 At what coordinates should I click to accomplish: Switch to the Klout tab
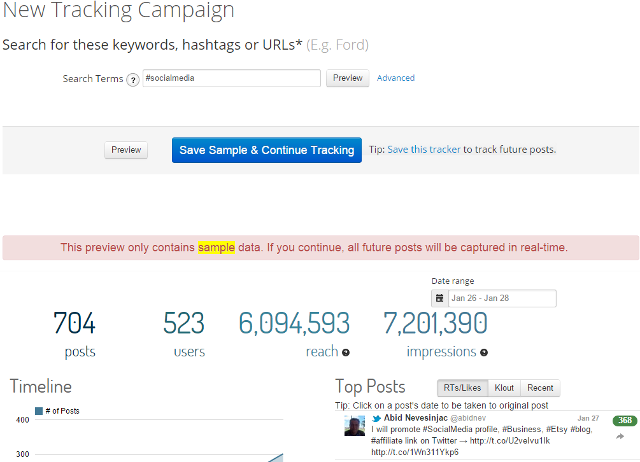(x=507, y=388)
